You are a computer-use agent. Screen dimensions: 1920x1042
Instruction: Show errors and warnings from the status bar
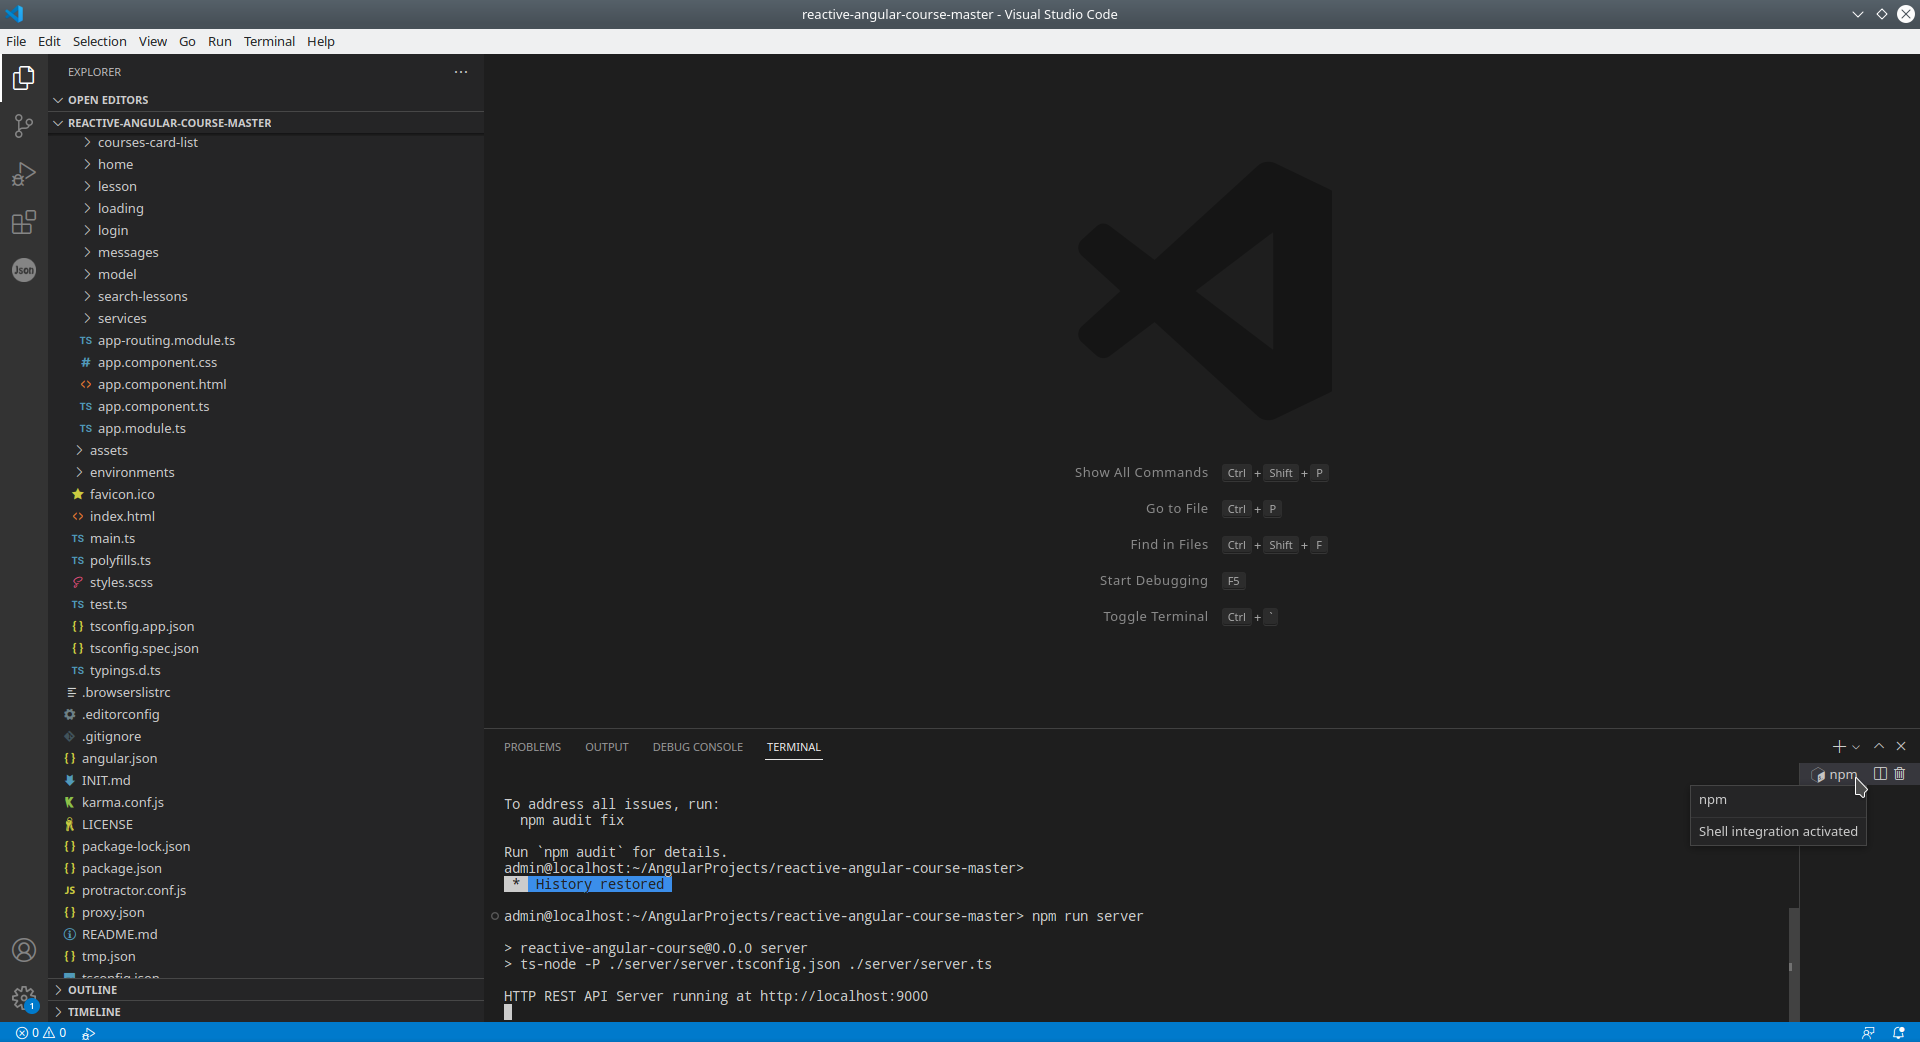pos(41,1033)
